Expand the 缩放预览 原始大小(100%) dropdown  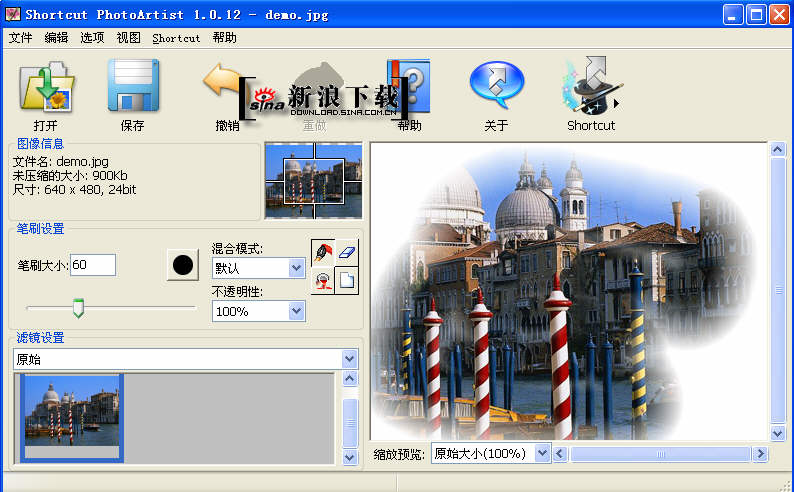pos(542,453)
